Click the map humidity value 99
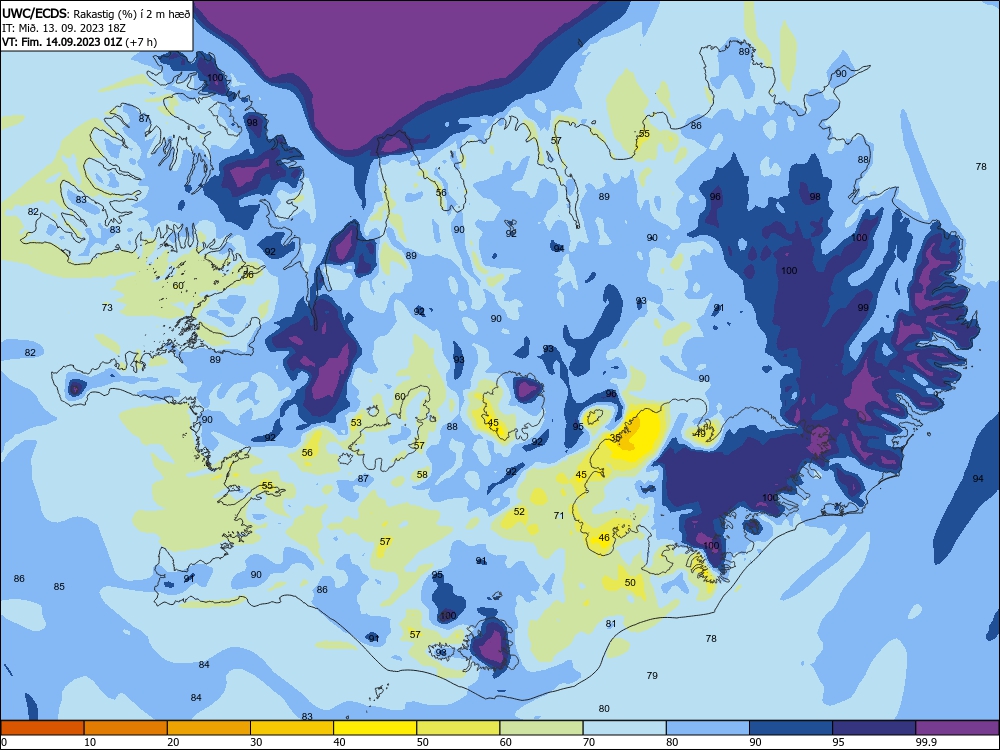 click(x=863, y=307)
